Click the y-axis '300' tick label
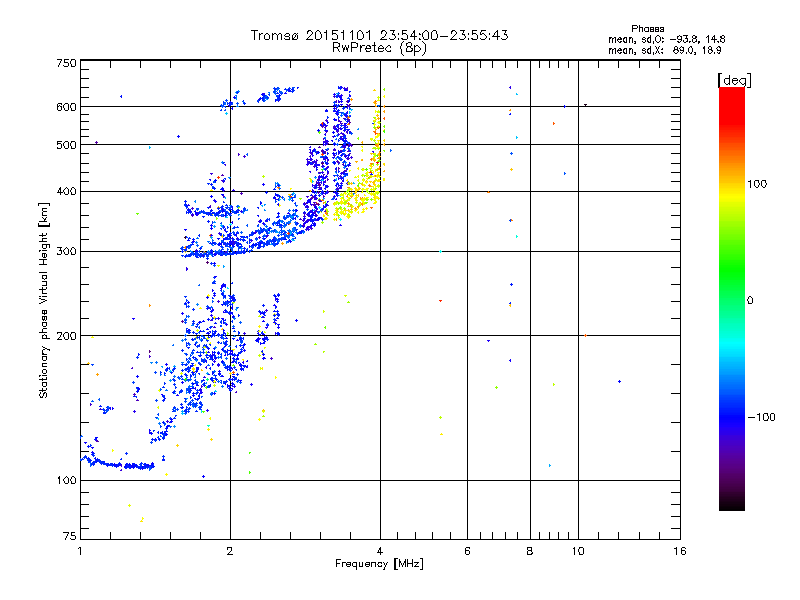The image size is (800, 600). (x=66, y=252)
